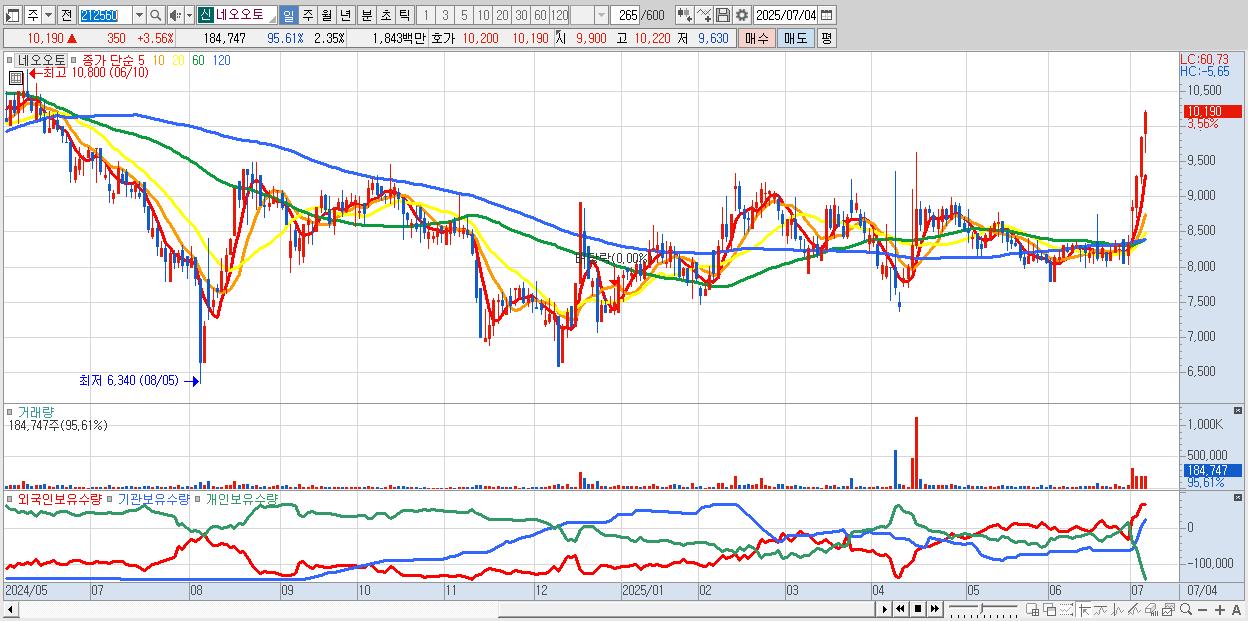Image resolution: width=1248 pixels, height=621 pixels.
Task: Open the interval value dropdown after 120
Action: point(601,15)
